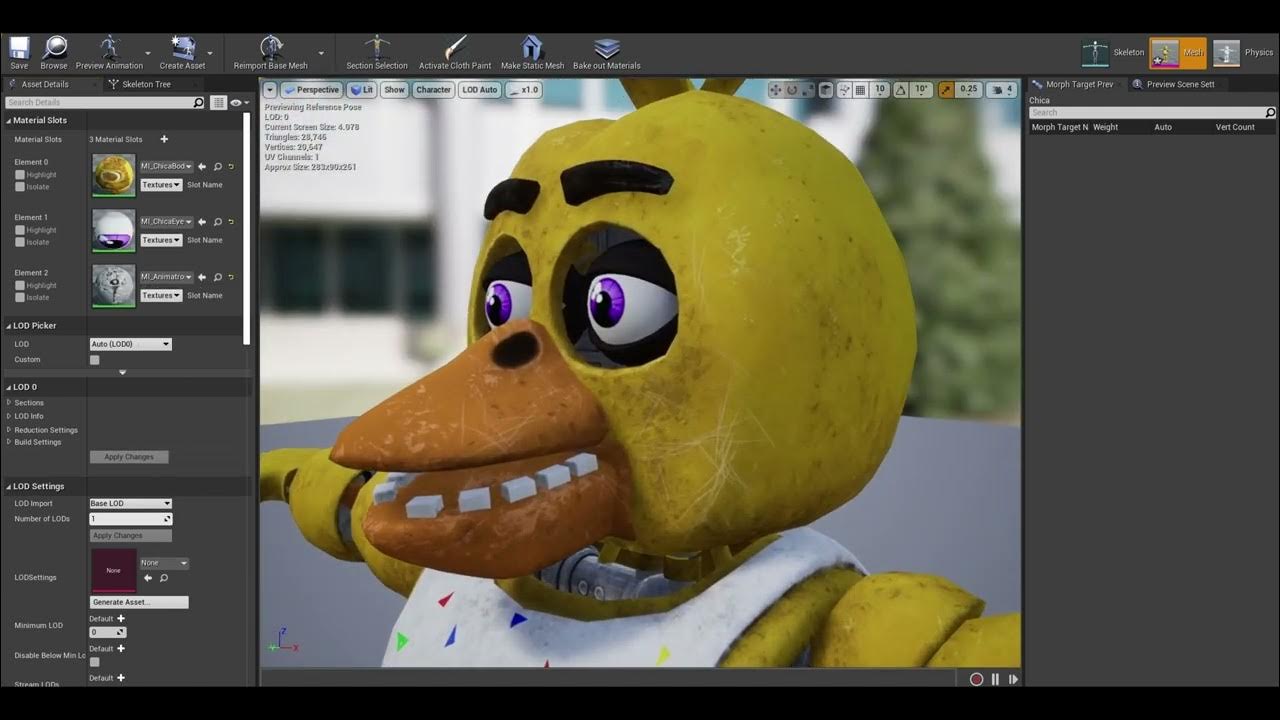Click the record button below the viewport

point(977,679)
